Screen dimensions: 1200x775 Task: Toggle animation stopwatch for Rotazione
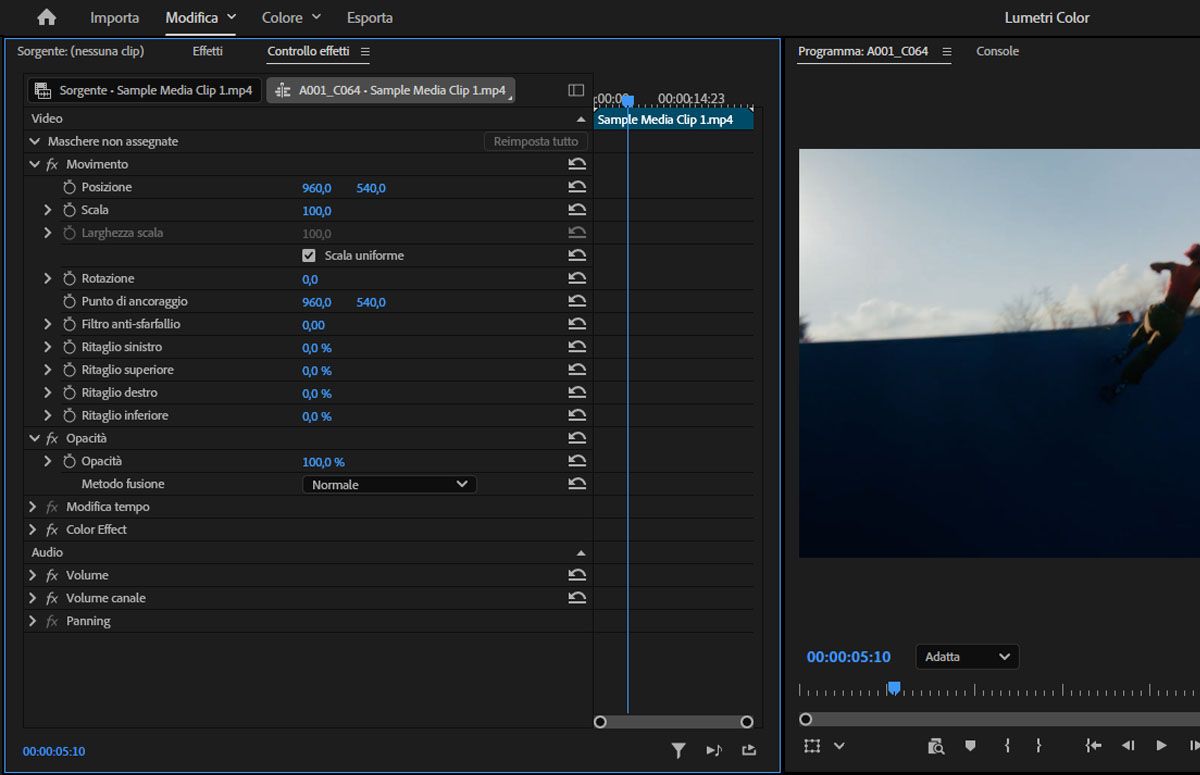point(69,279)
